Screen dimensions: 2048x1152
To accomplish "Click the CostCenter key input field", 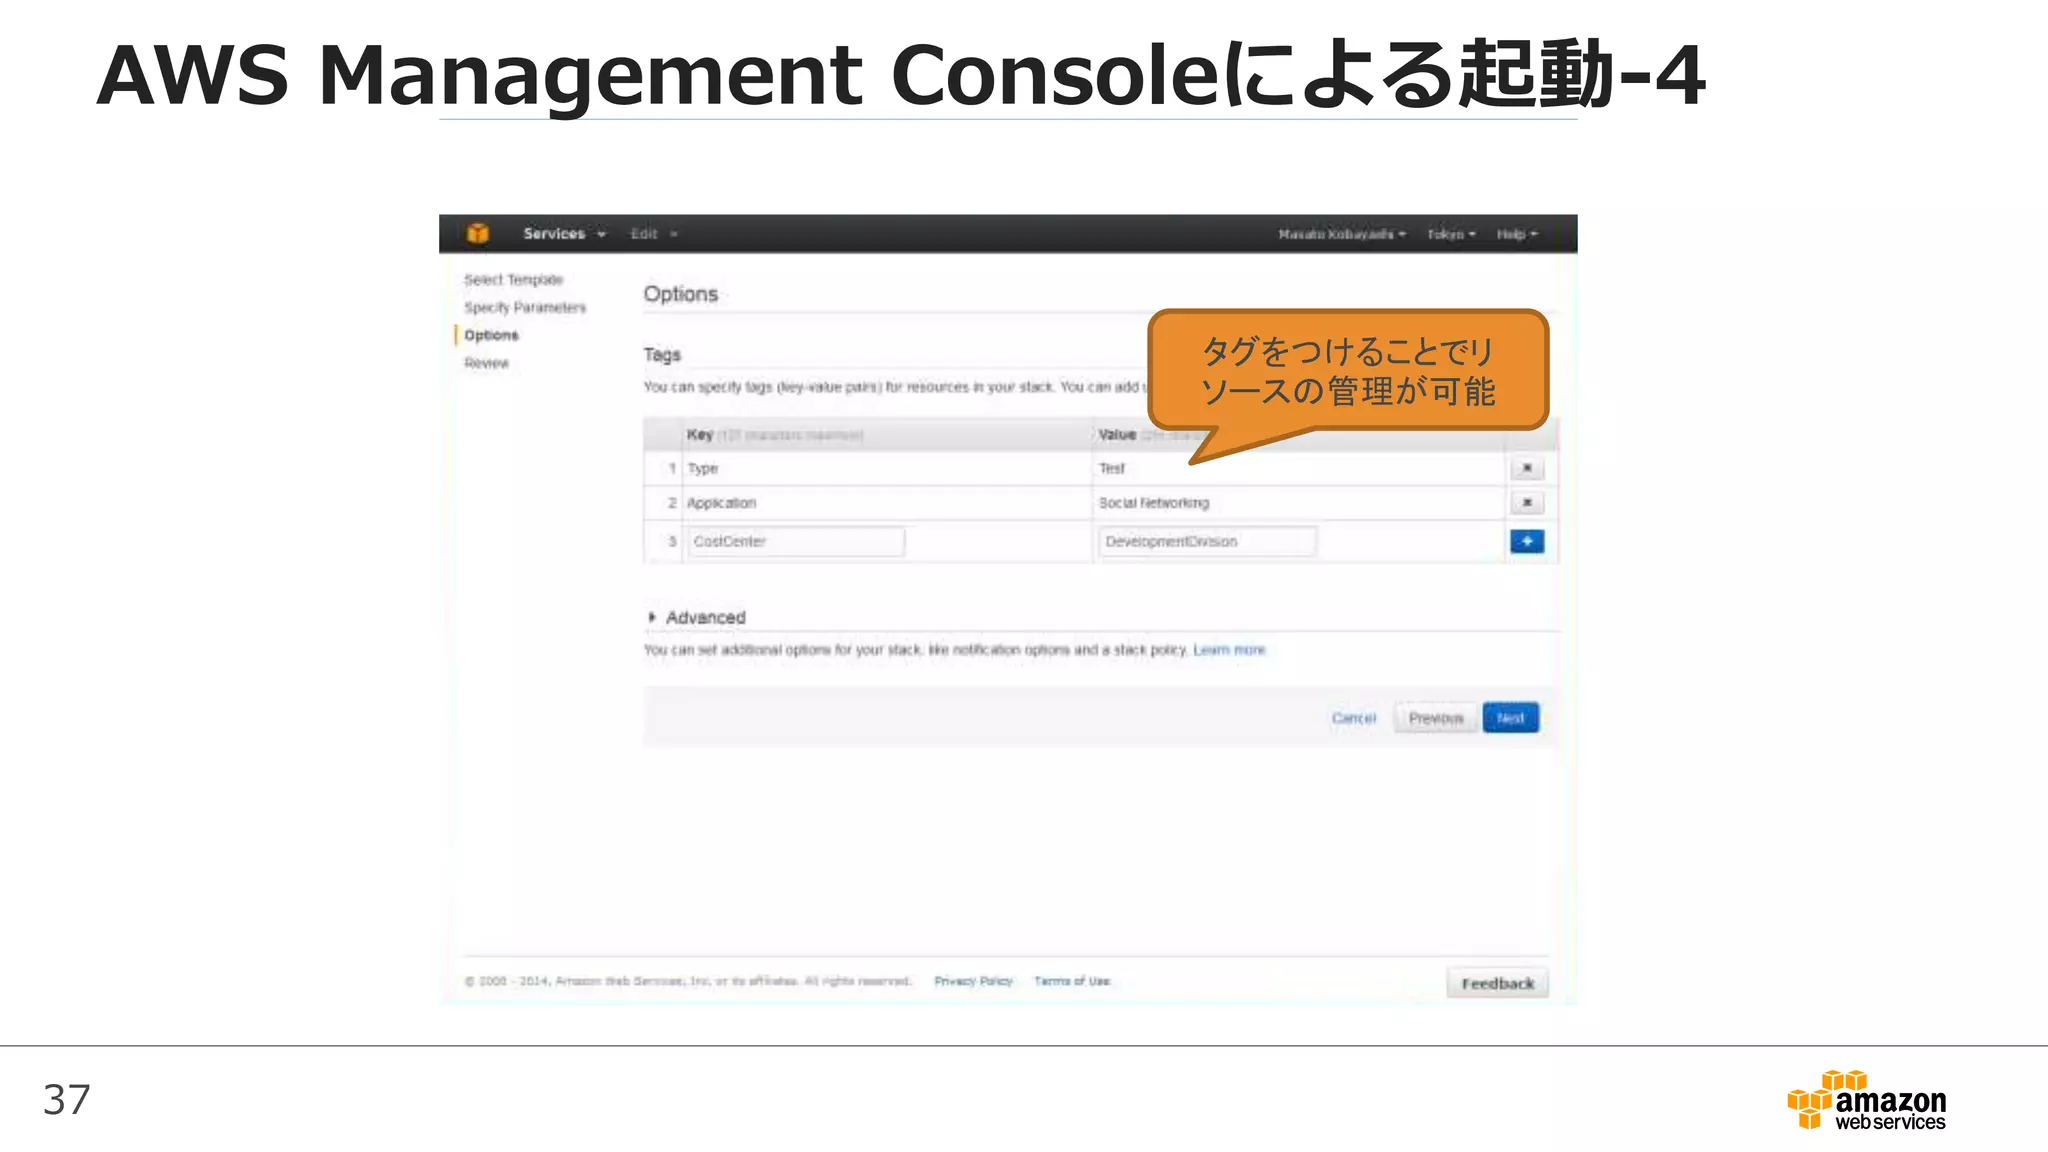I will pyautogui.click(x=796, y=541).
